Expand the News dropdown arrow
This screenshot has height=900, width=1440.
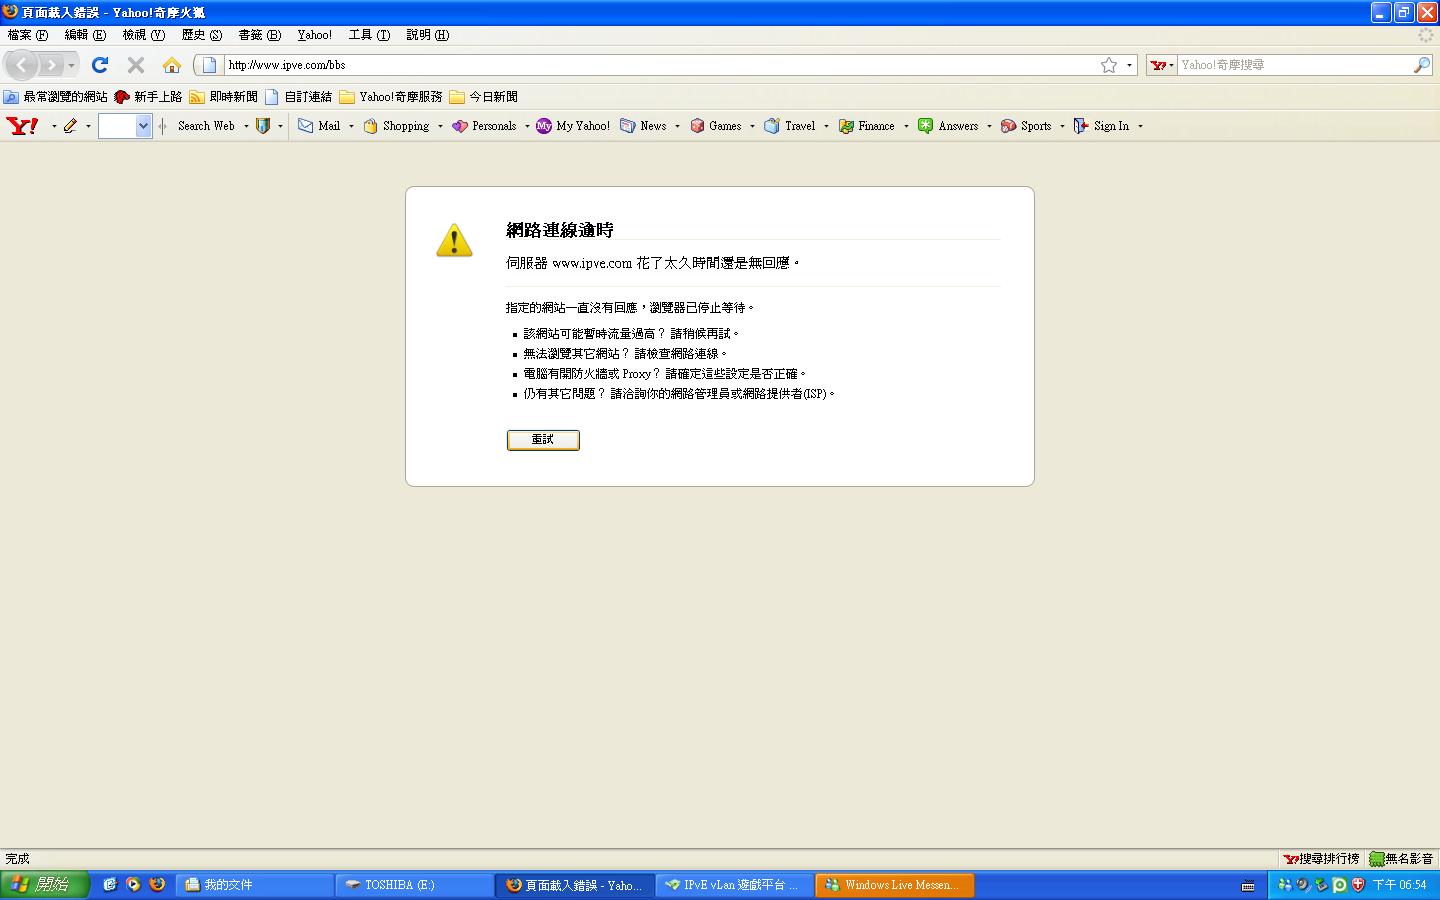[x=677, y=126]
